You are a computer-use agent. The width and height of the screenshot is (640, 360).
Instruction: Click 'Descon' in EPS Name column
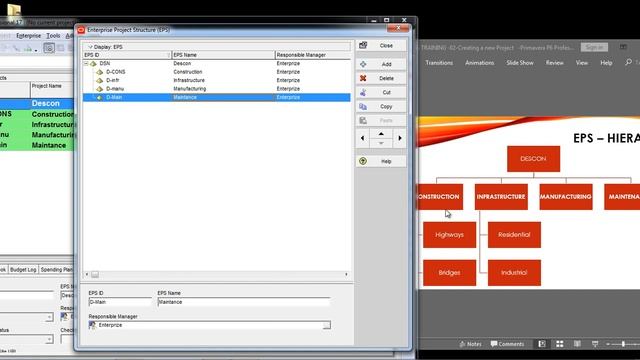click(x=182, y=64)
